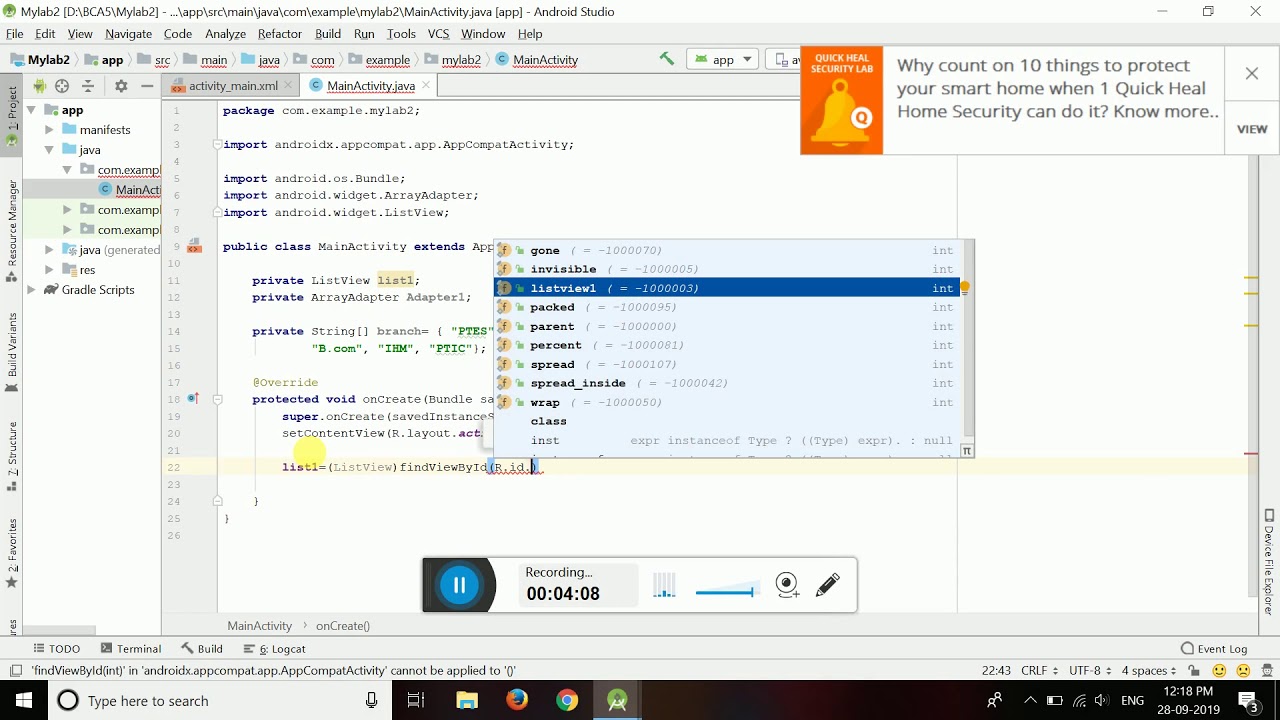Image resolution: width=1280 pixels, height=720 pixels.
Task: Pause the screen recording
Action: tap(459, 585)
